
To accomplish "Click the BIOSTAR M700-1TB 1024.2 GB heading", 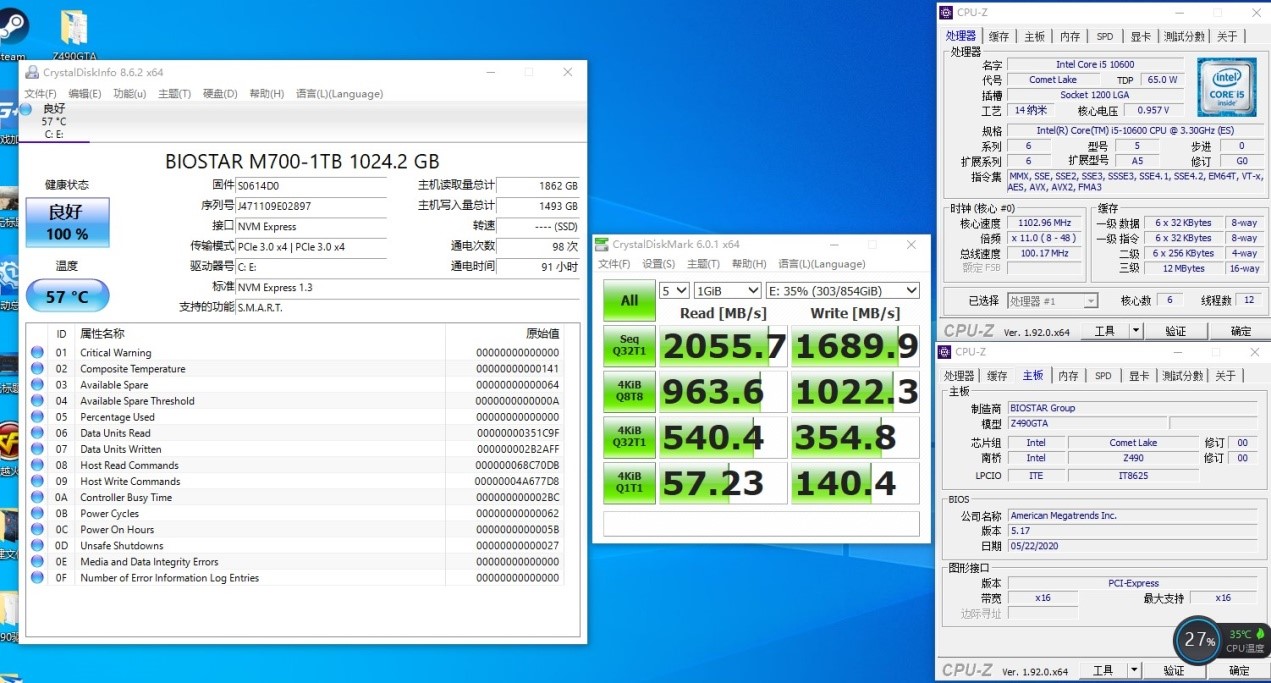I will point(302,161).
